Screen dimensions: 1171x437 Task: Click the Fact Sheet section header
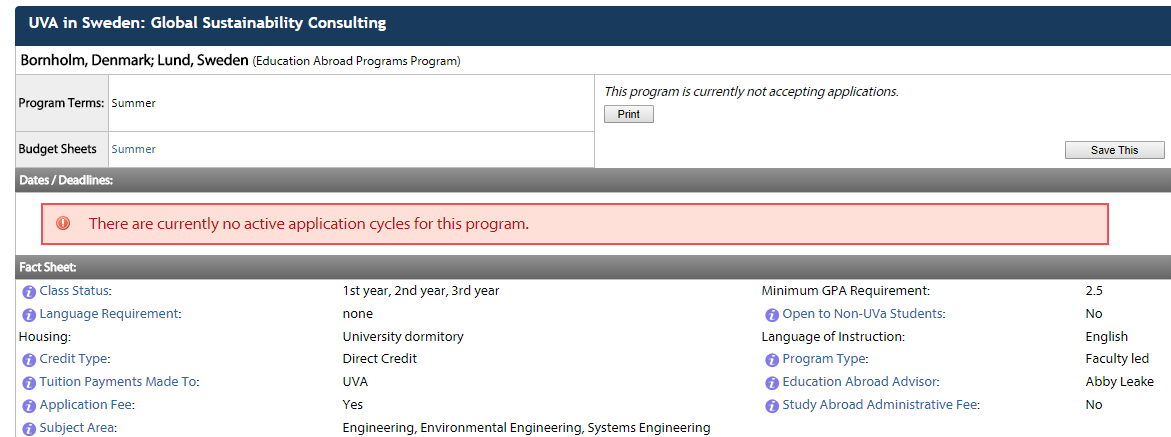[48, 267]
